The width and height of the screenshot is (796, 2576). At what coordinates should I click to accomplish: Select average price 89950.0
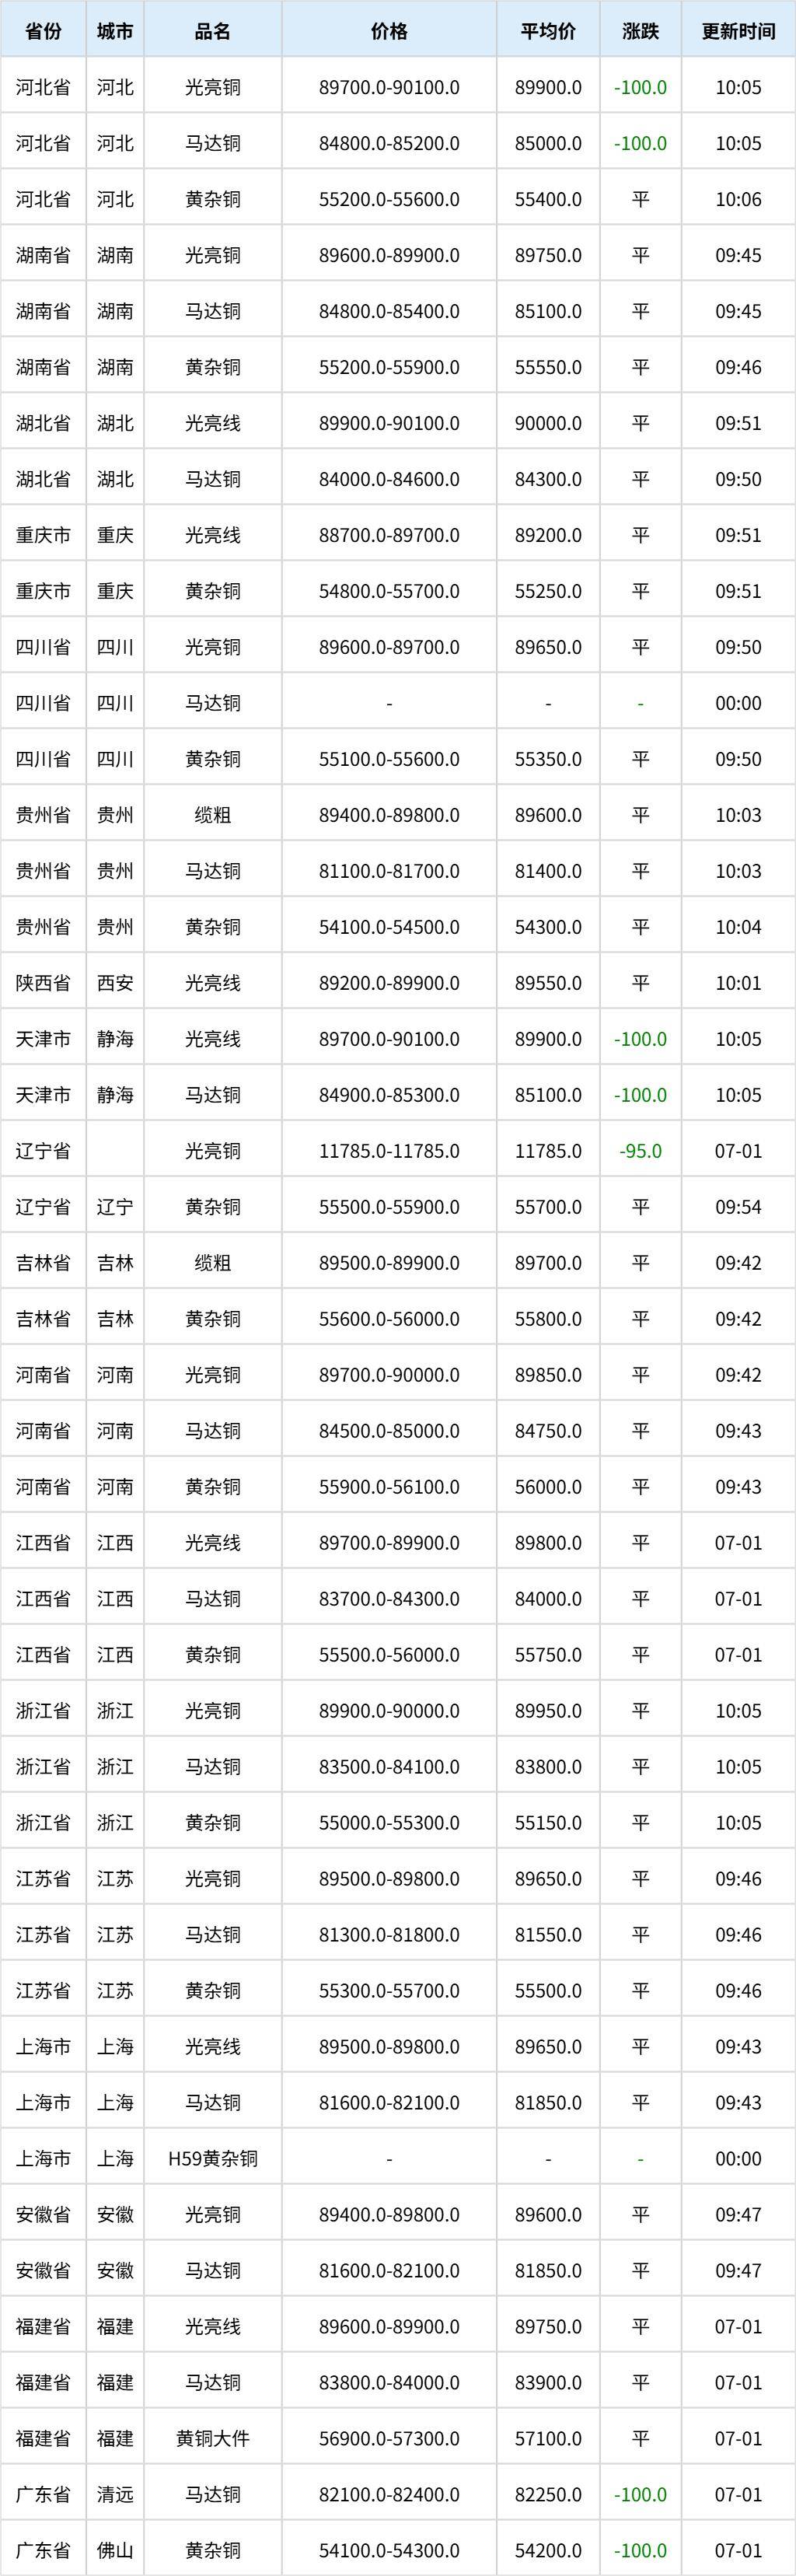pyautogui.click(x=548, y=1711)
